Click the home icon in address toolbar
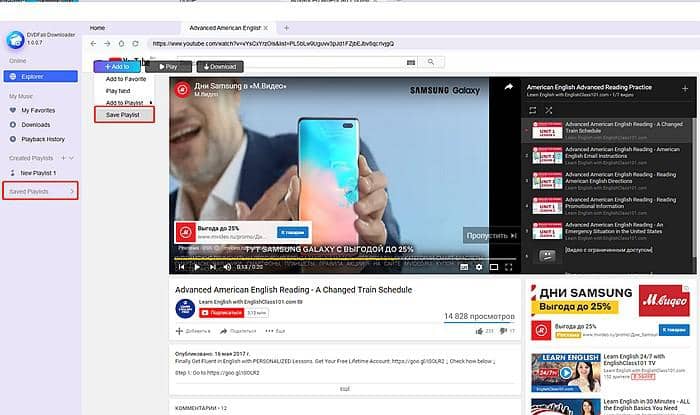 pos(121,44)
